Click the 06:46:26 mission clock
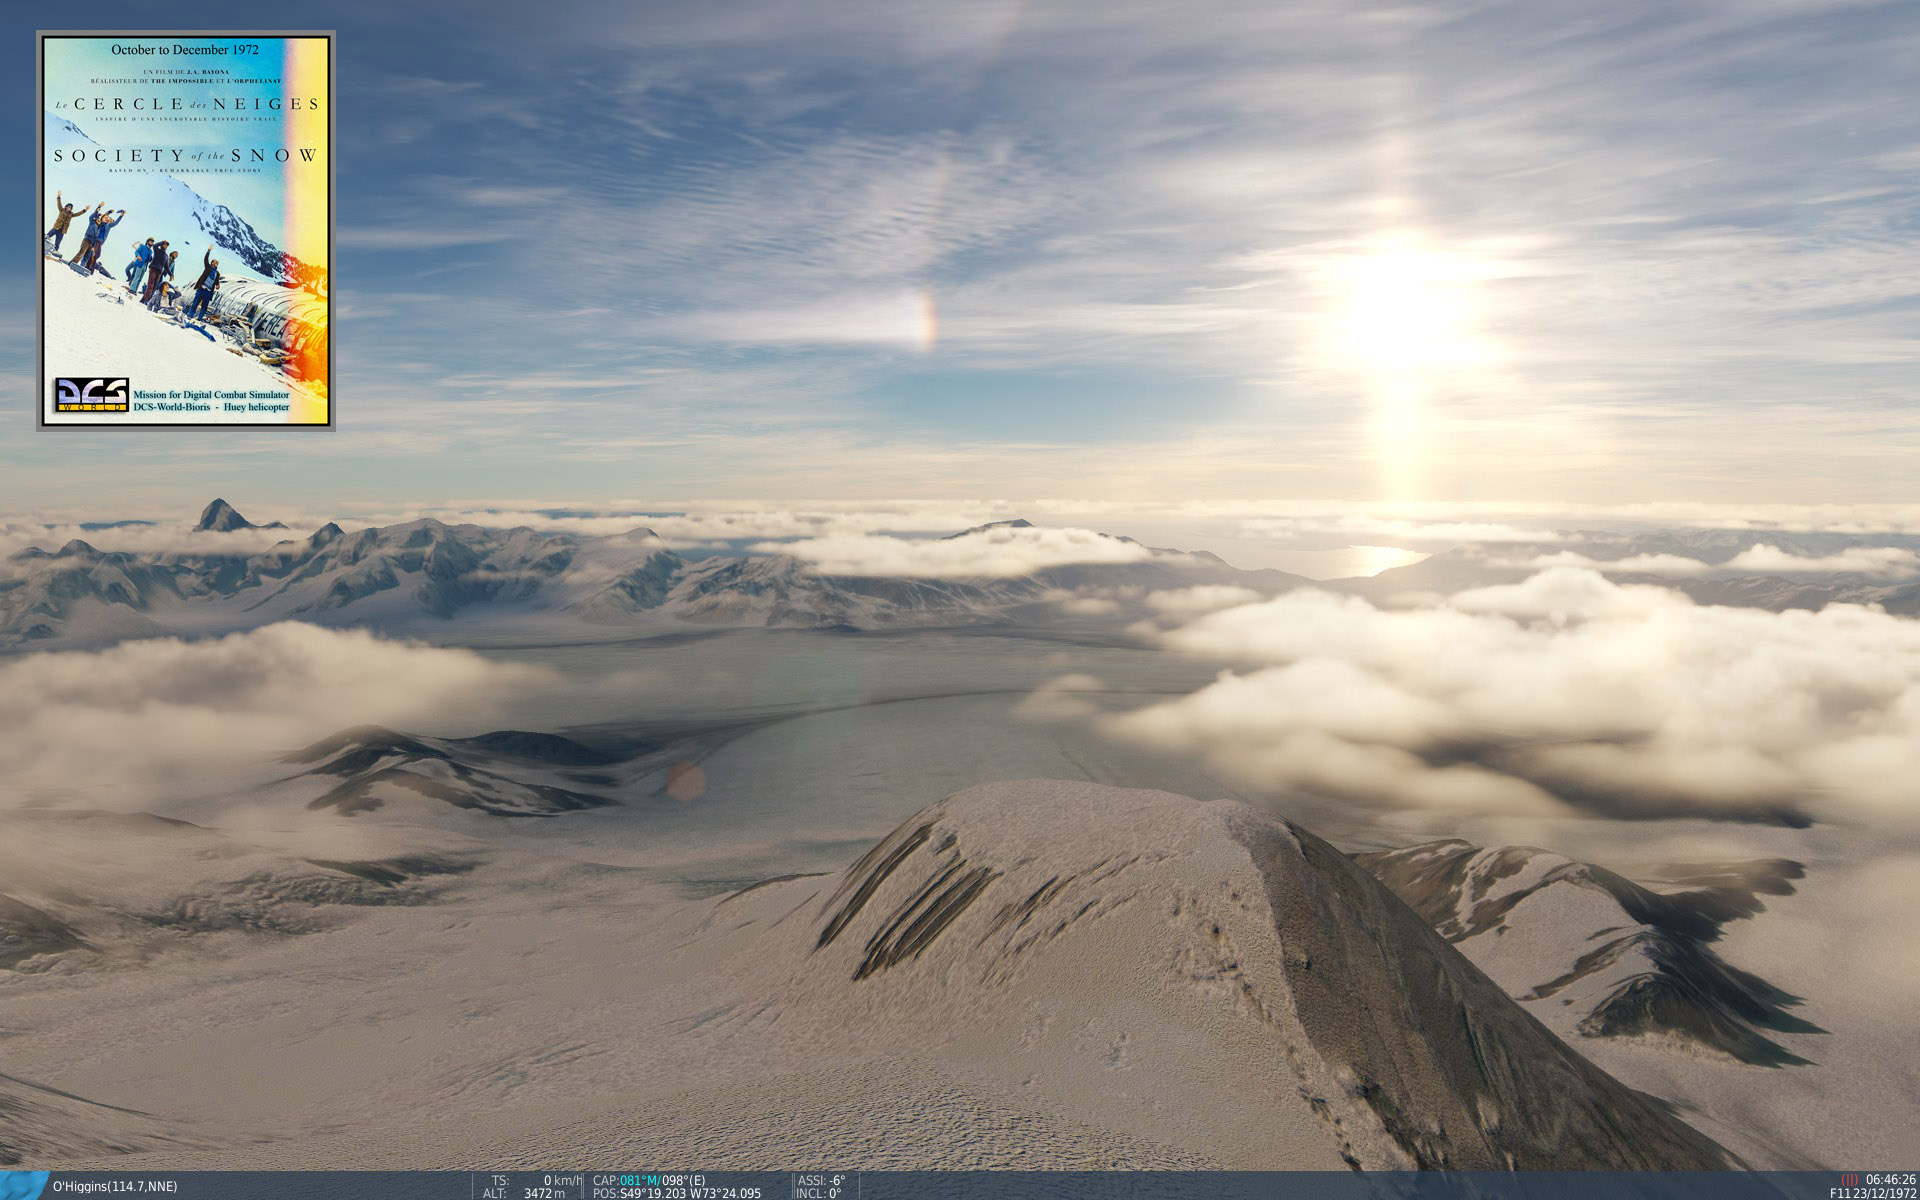 [1890, 1180]
